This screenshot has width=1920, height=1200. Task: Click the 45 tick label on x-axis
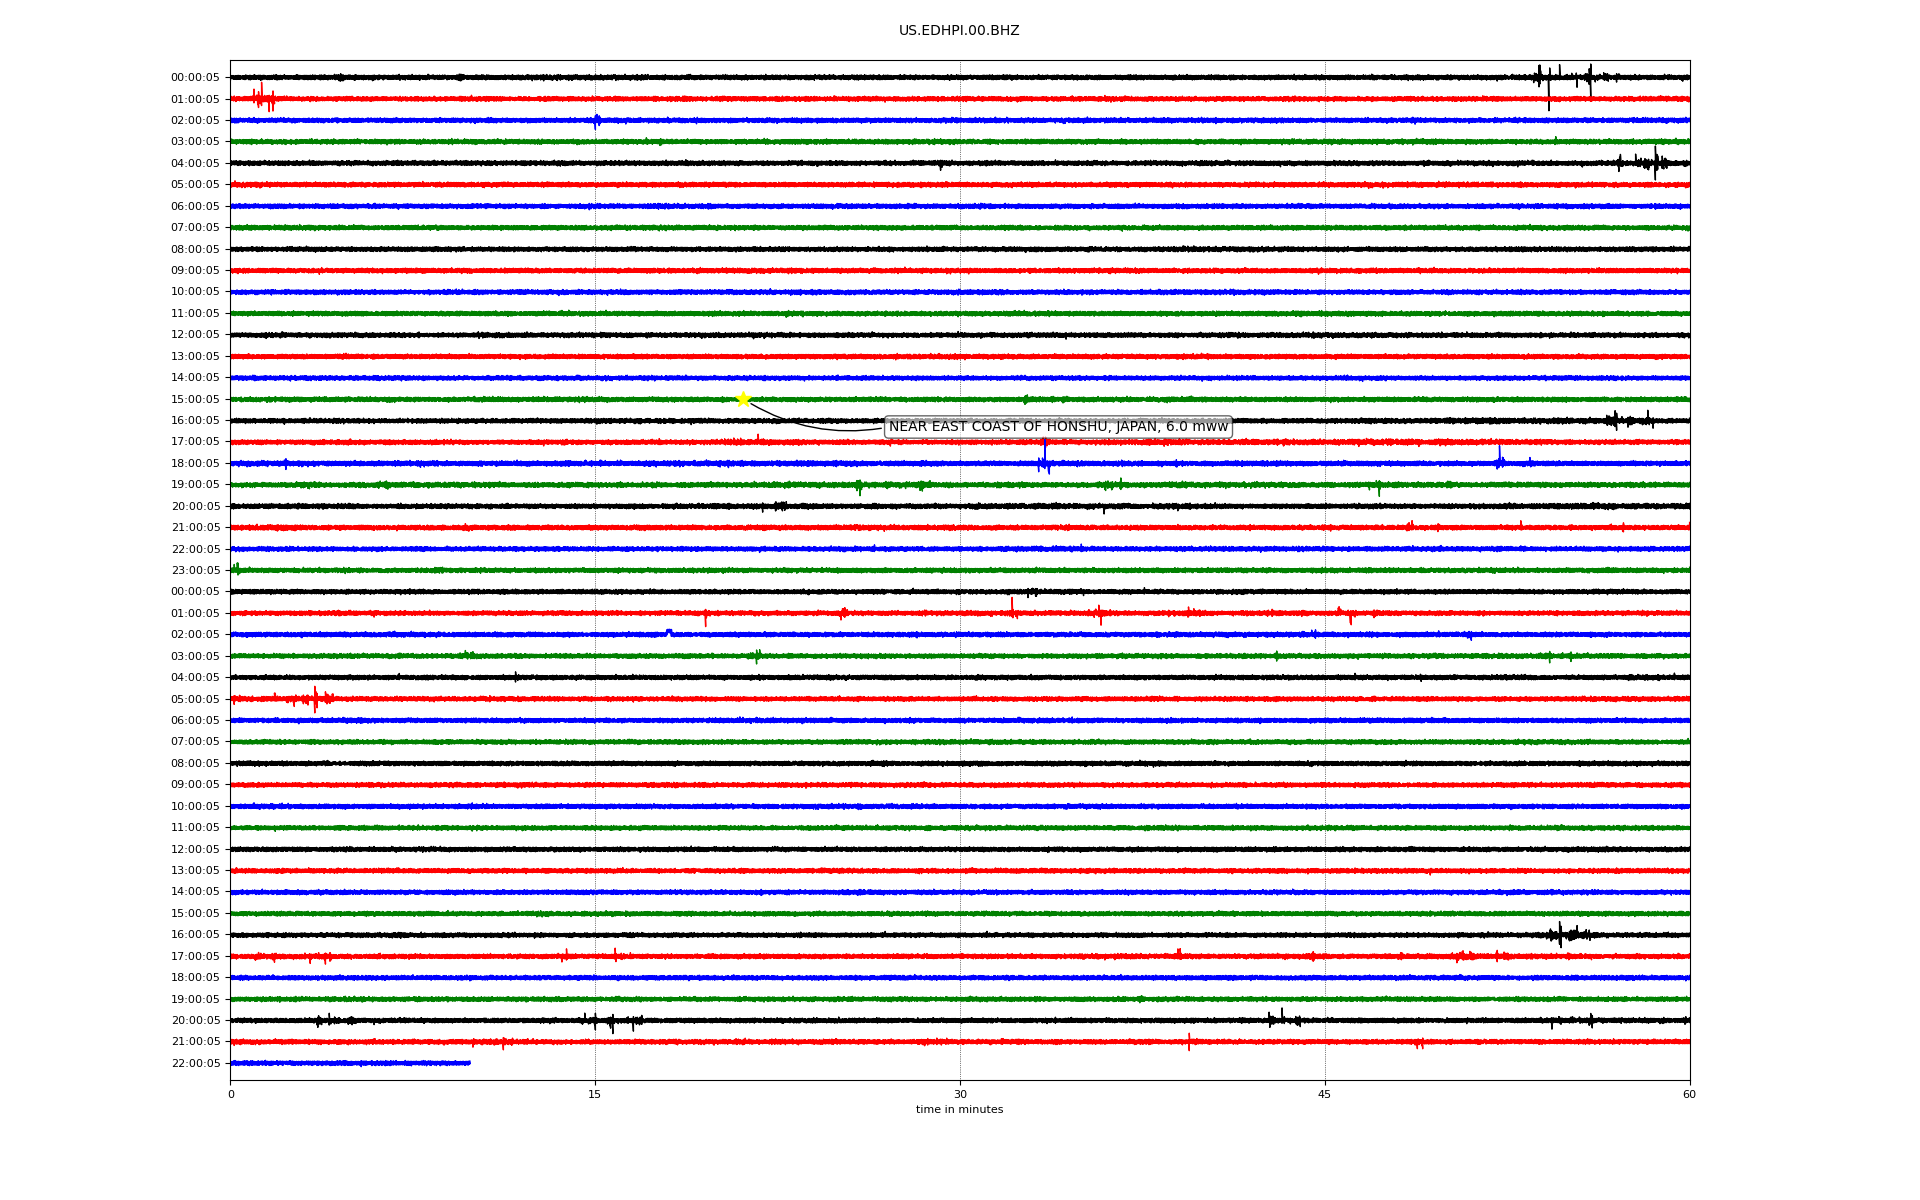pyautogui.click(x=1325, y=1094)
